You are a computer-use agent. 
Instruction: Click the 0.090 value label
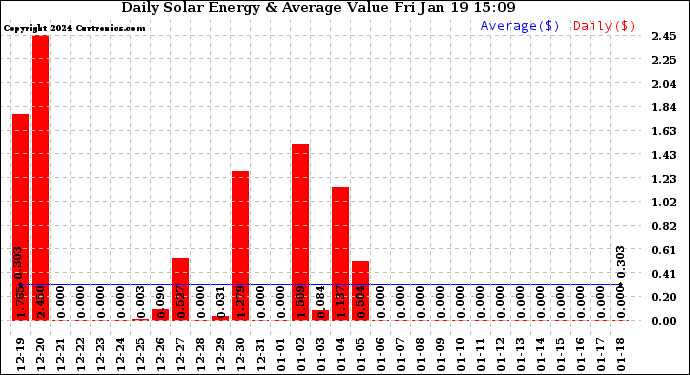160,302
